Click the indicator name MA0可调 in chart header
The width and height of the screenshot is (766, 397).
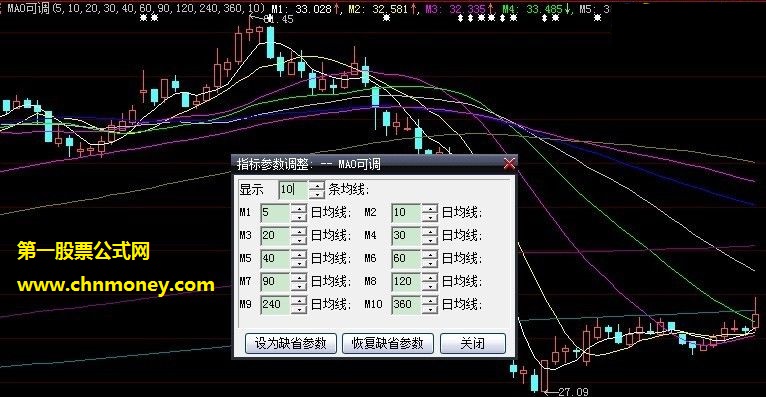click(29, 8)
